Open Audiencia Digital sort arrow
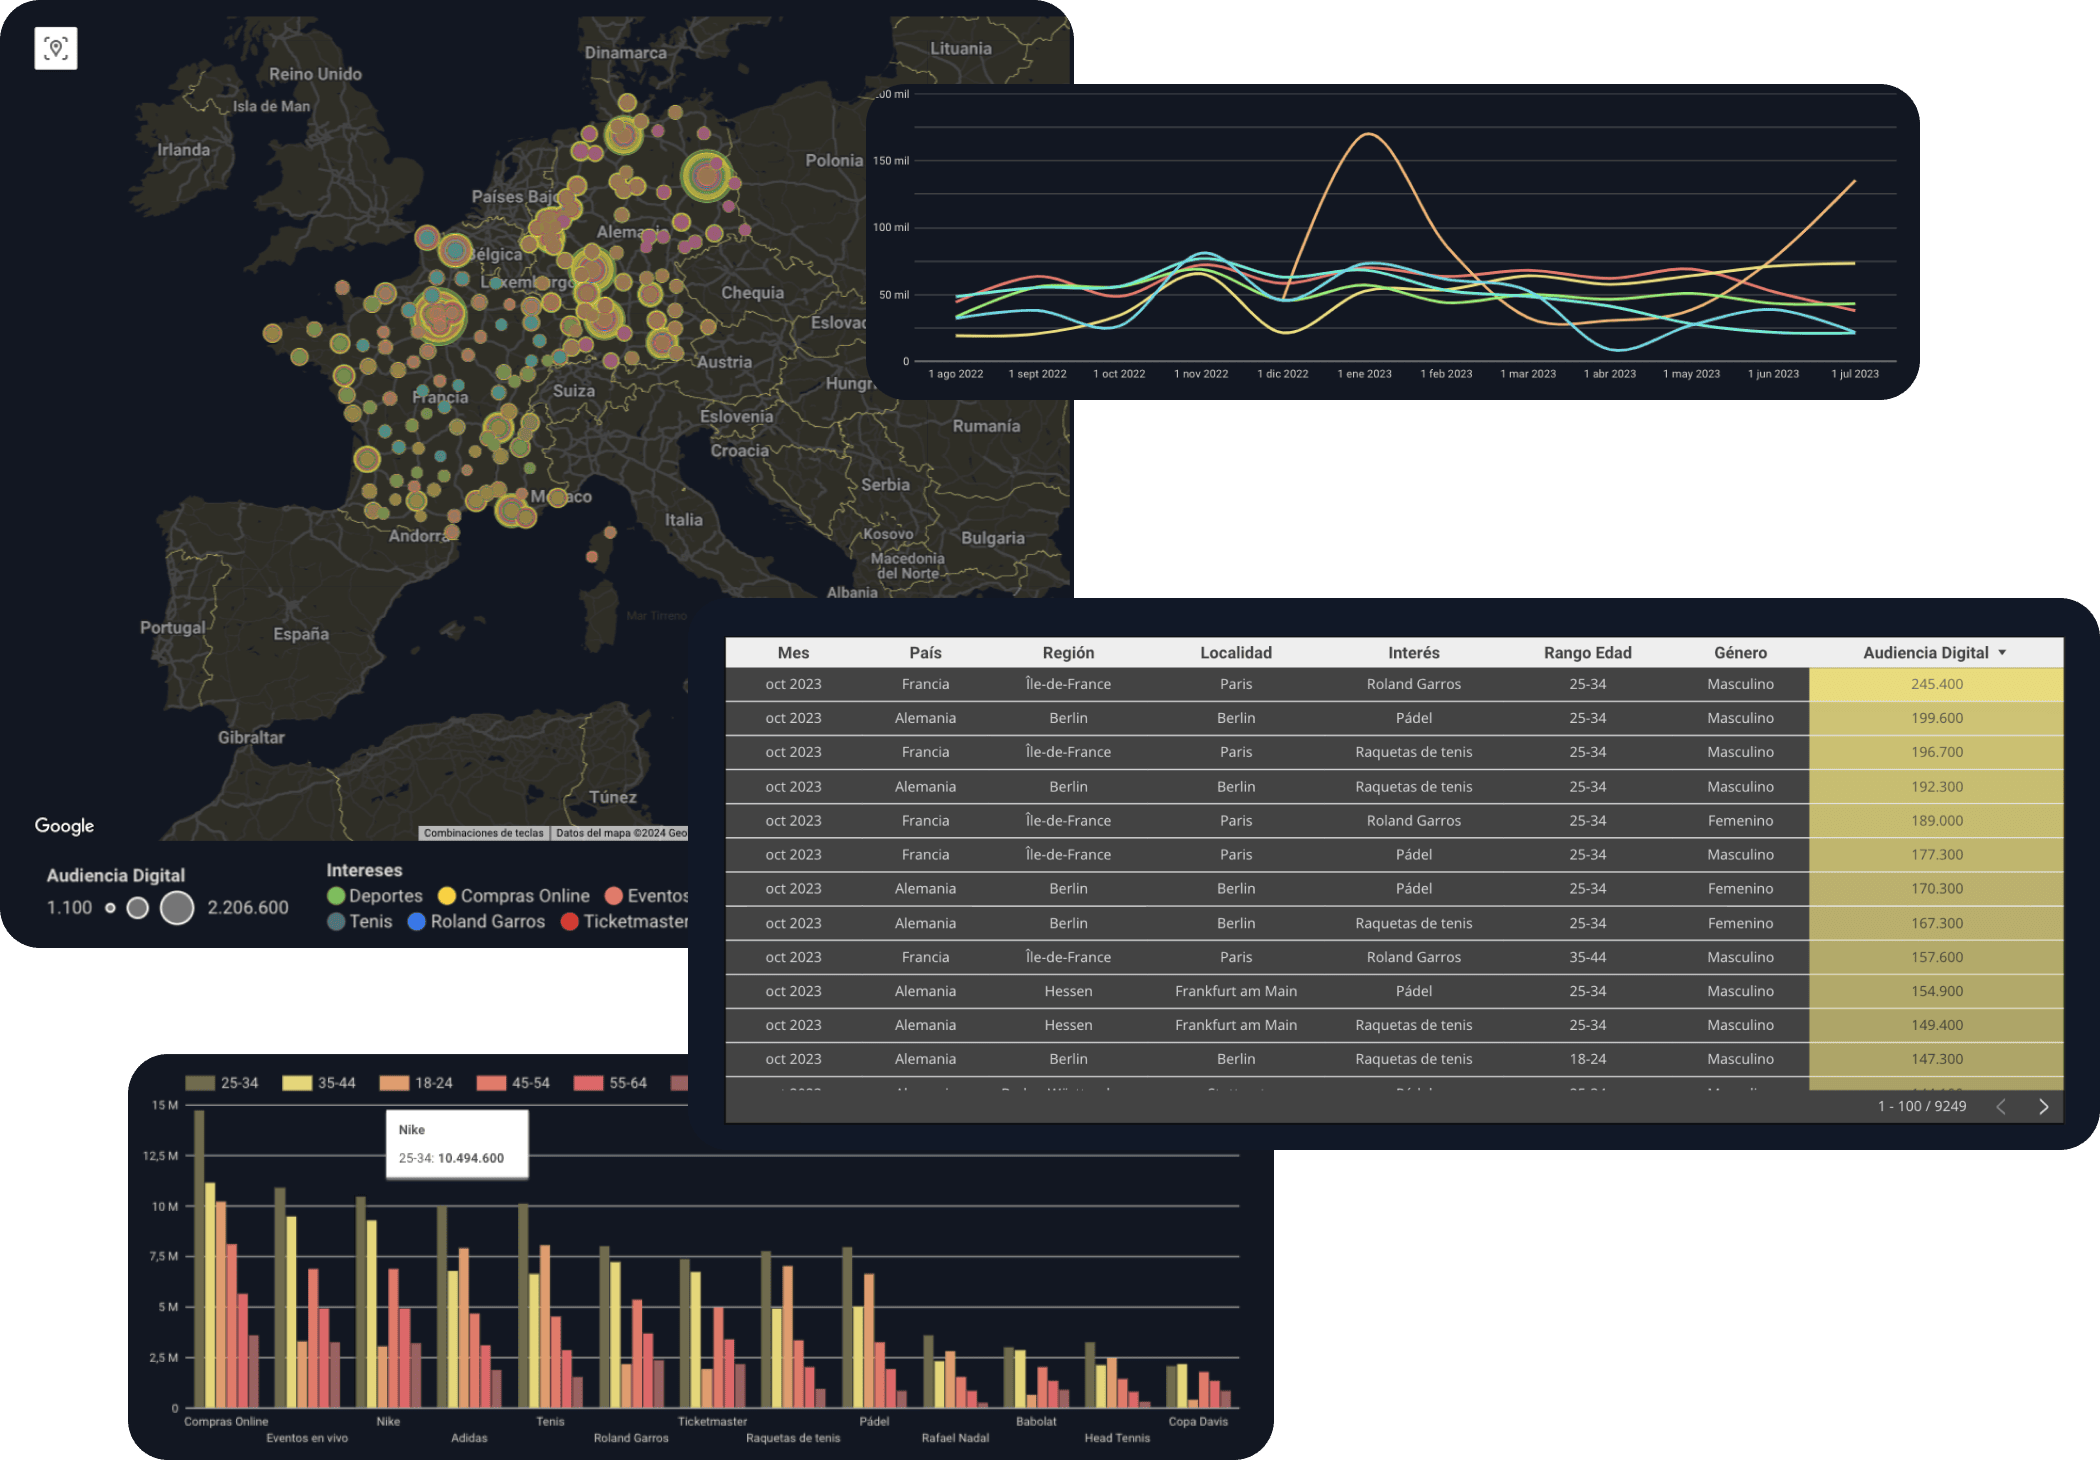The image size is (2100, 1460). pos(2002,653)
